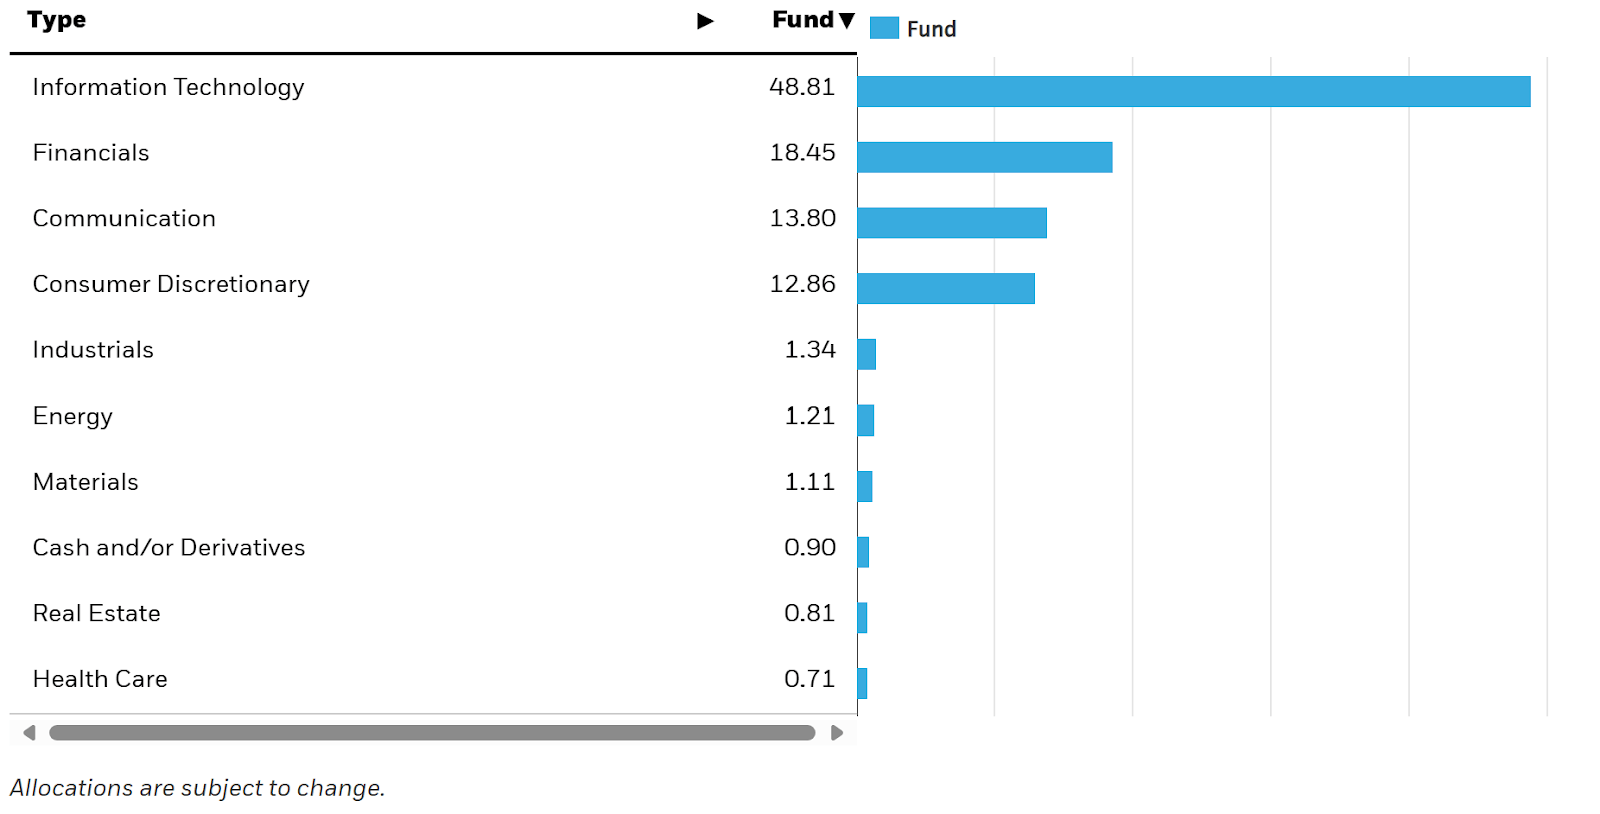
Task: Select the Type column header
Action: [54, 19]
